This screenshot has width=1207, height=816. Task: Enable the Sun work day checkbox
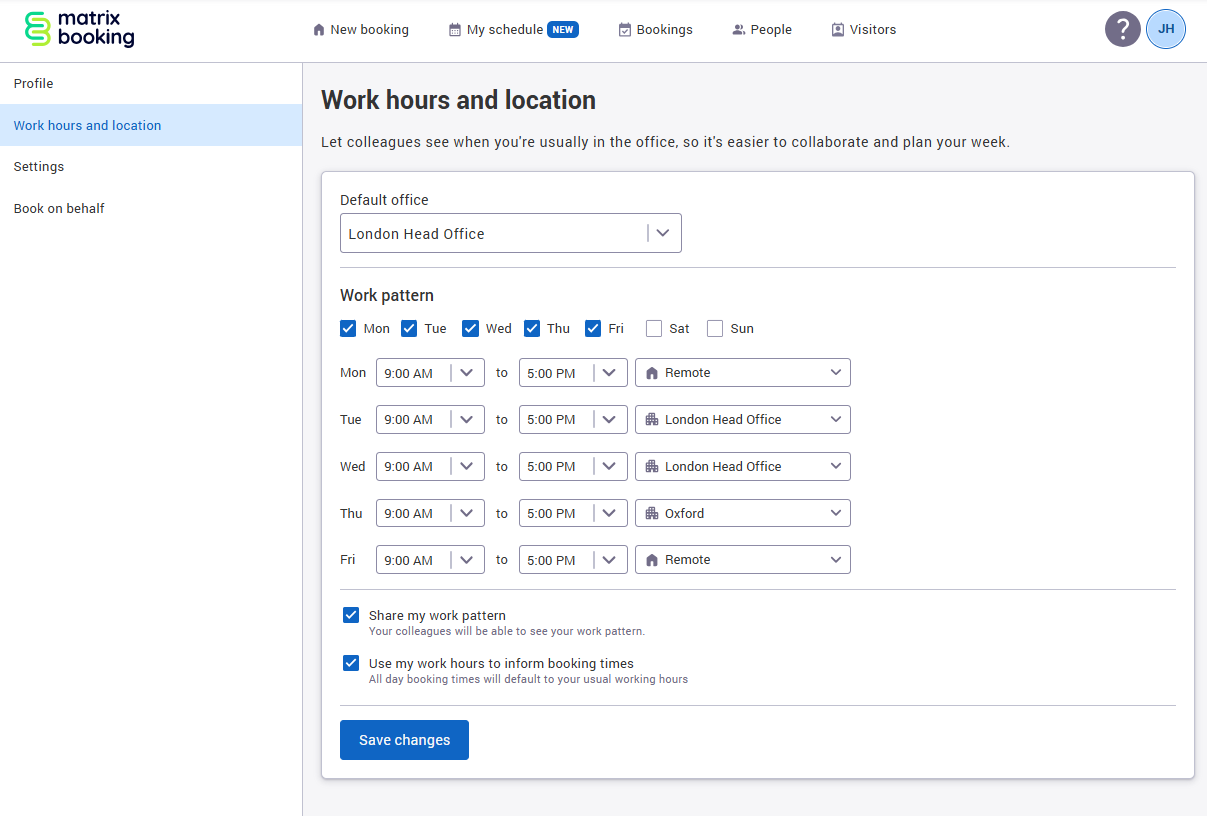coord(715,328)
